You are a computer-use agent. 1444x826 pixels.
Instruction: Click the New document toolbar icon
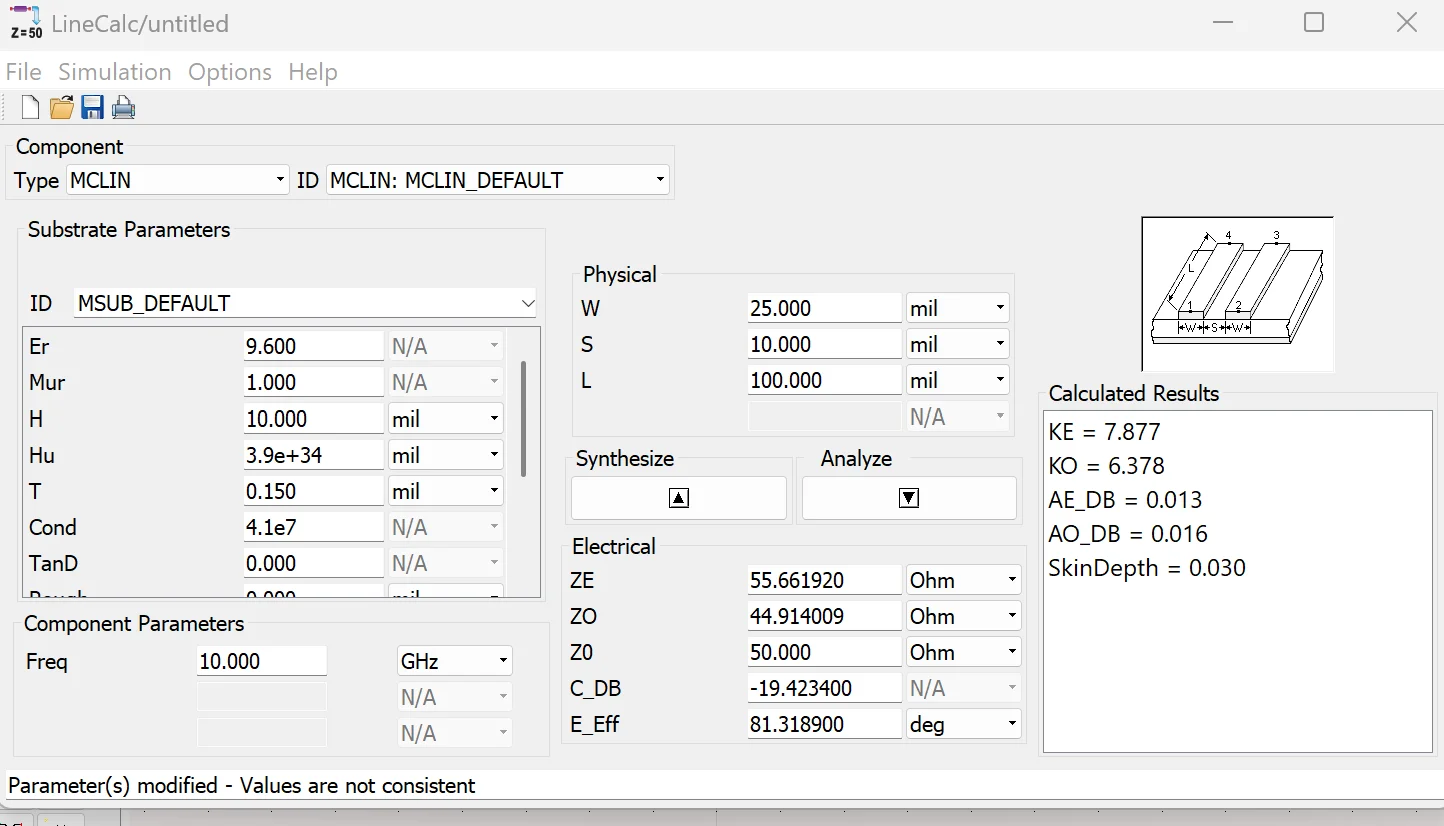tap(31, 107)
